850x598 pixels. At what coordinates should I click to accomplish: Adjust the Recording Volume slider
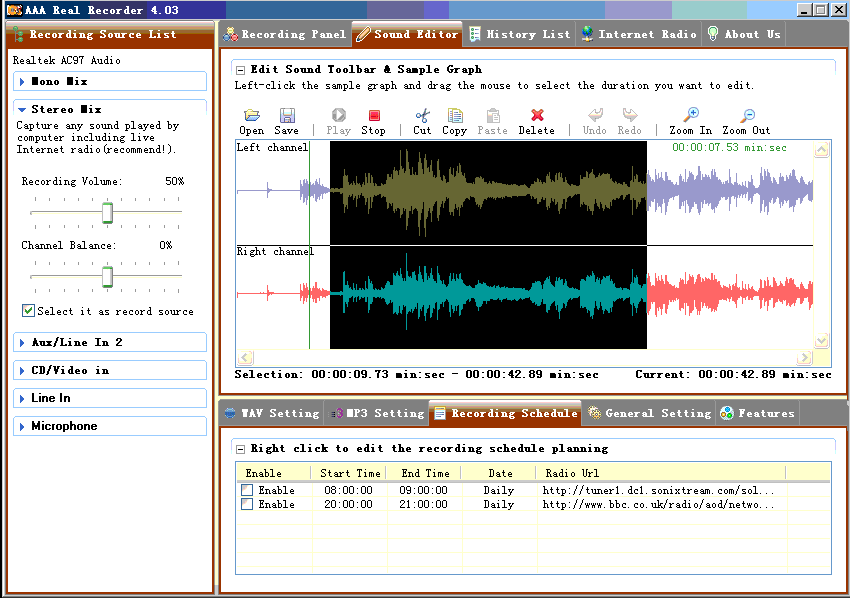pos(107,212)
